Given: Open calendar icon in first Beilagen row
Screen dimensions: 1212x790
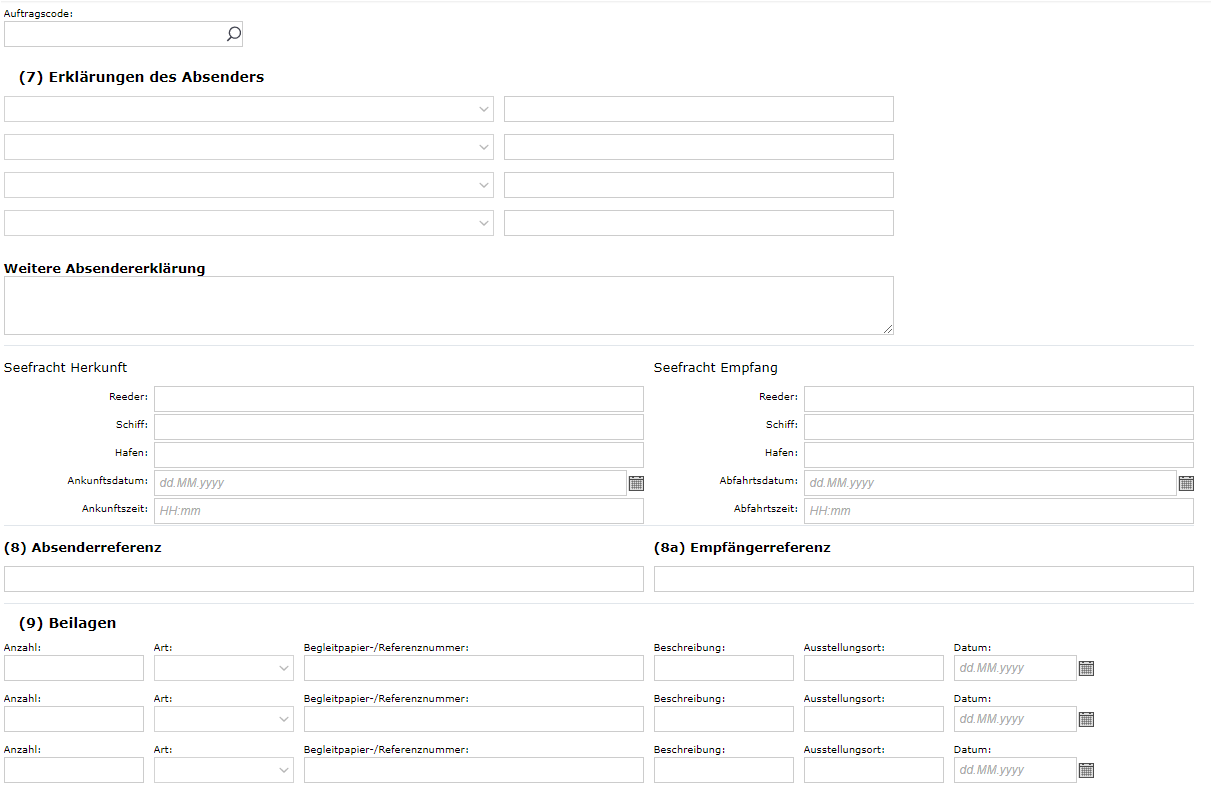Looking at the screenshot, I should pyautogui.click(x=1086, y=668).
